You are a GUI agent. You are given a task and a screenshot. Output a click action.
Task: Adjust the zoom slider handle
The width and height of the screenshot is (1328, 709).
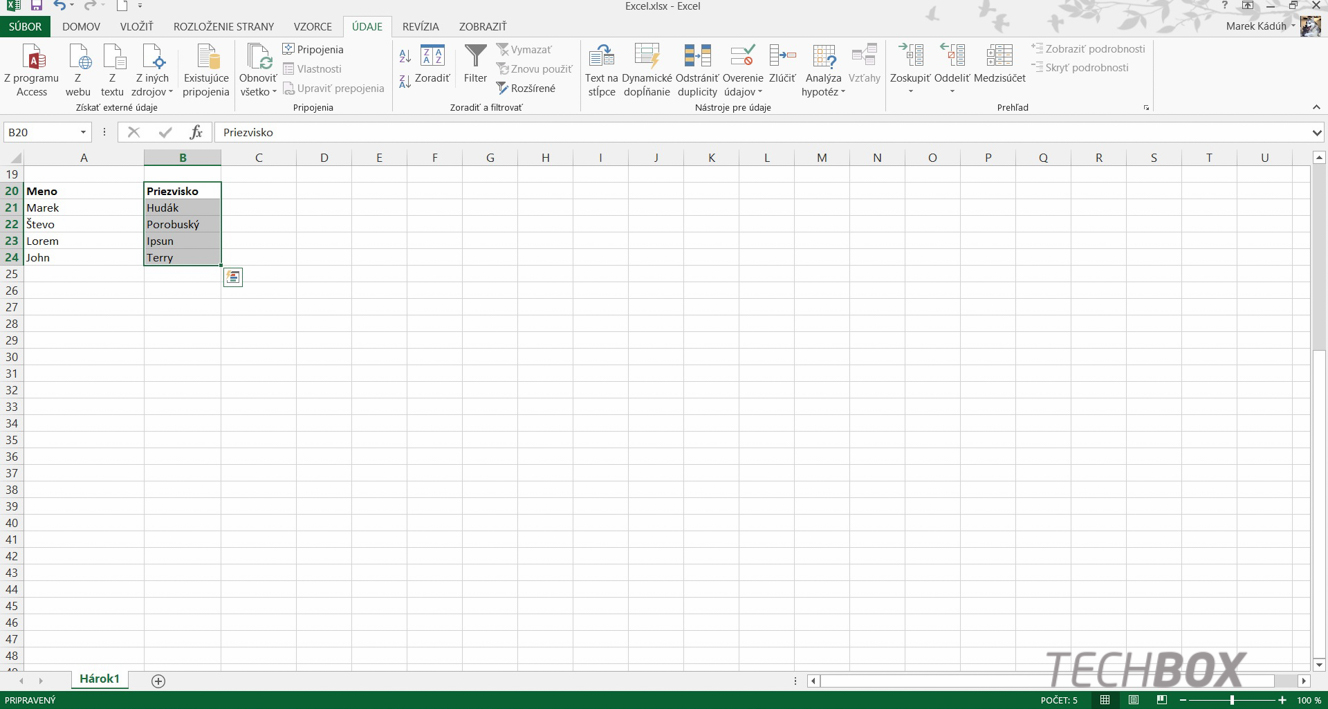1232,700
